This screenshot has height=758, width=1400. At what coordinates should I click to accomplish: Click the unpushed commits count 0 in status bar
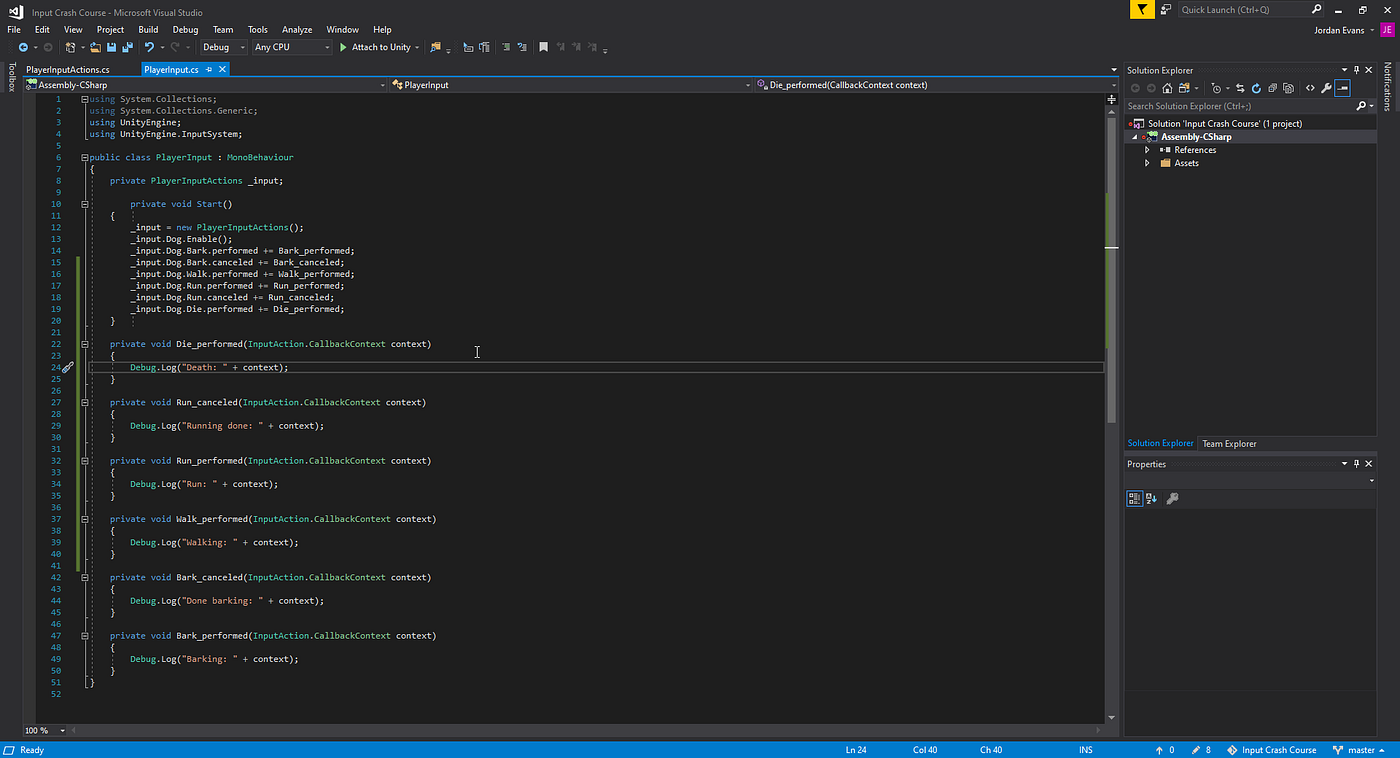point(1165,750)
